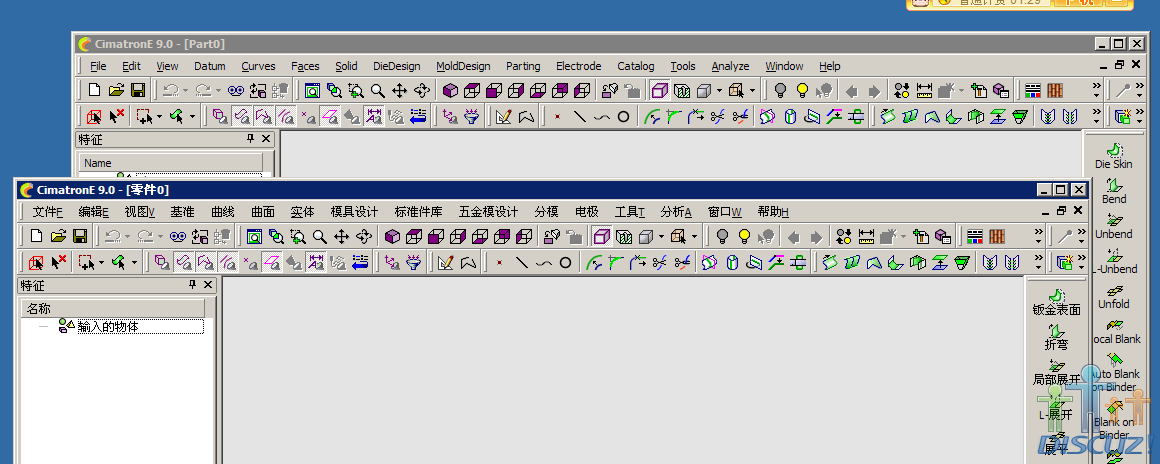Open the 文件 menu

coord(48,212)
